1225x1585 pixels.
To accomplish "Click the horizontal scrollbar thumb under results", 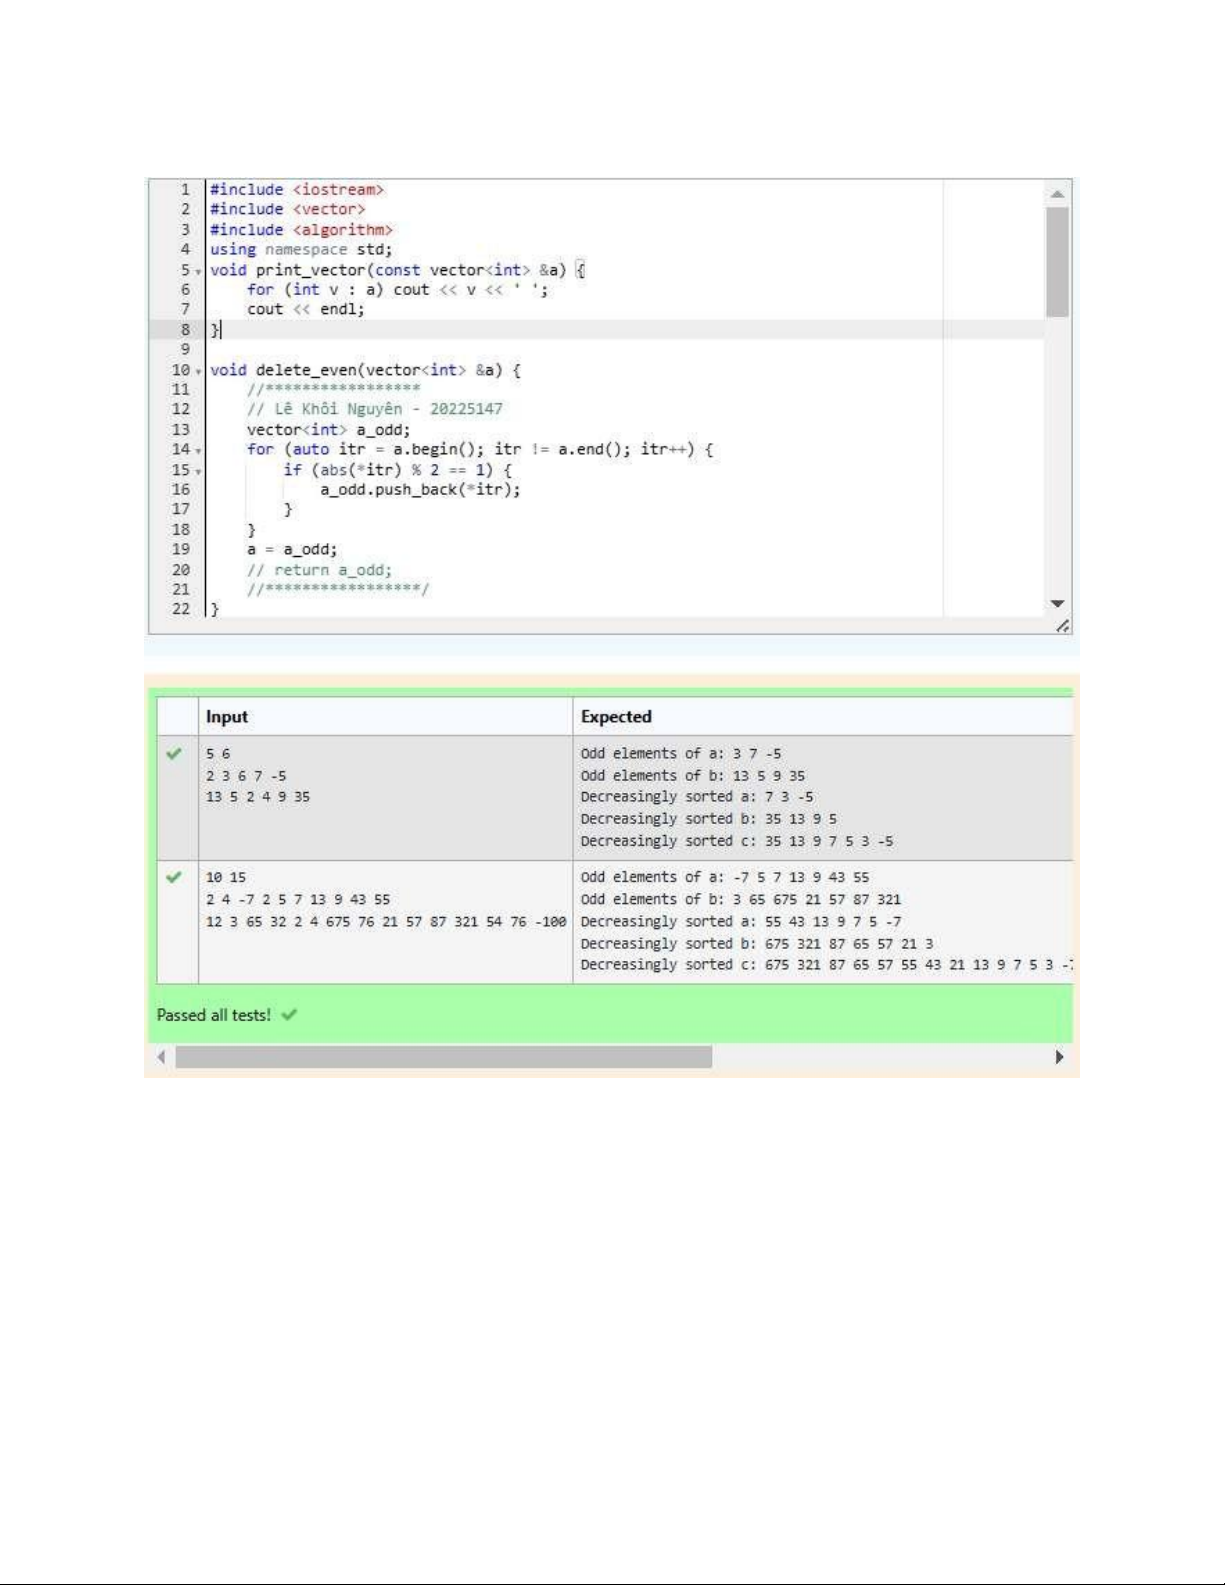I will coord(443,1057).
